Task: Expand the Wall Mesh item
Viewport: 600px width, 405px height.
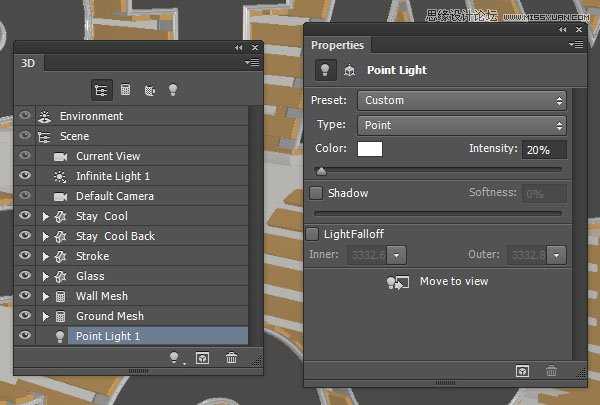Action: pos(46,296)
